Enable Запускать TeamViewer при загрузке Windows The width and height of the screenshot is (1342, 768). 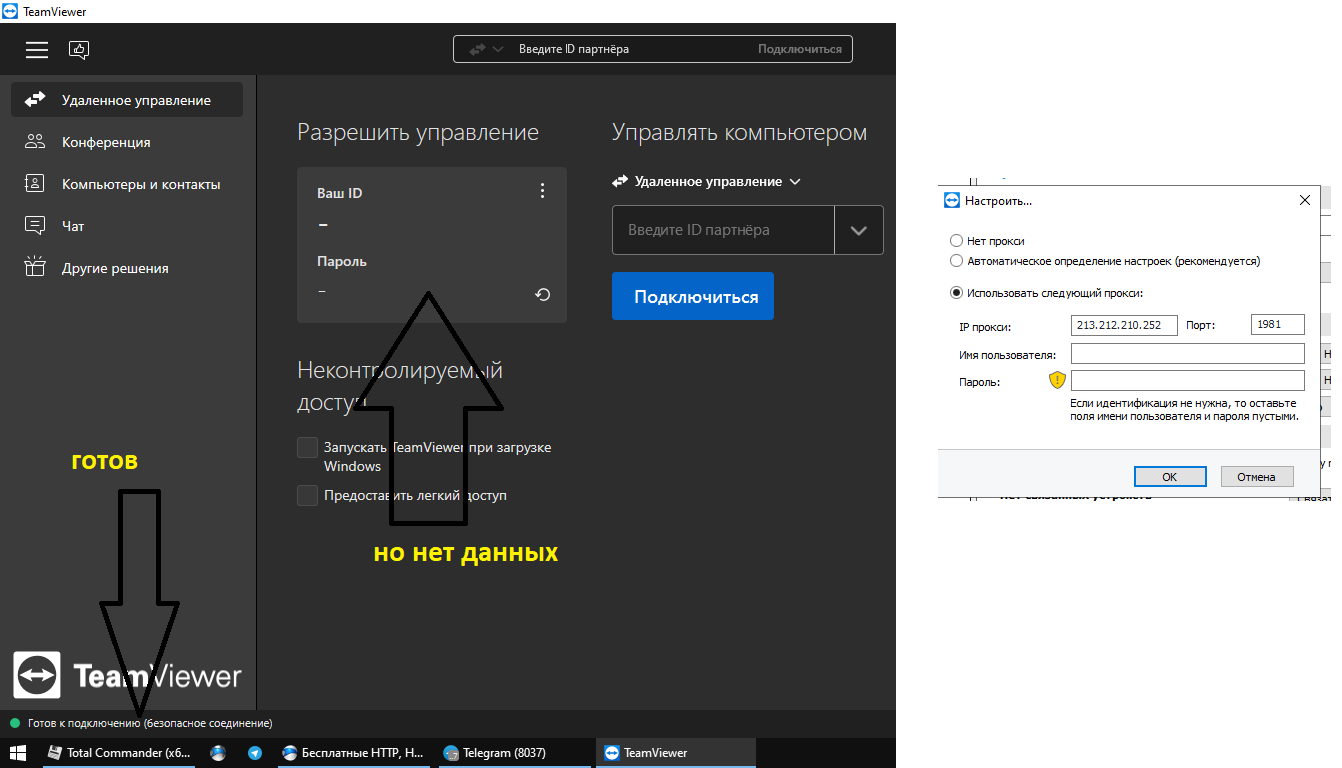[x=307, y=447]
